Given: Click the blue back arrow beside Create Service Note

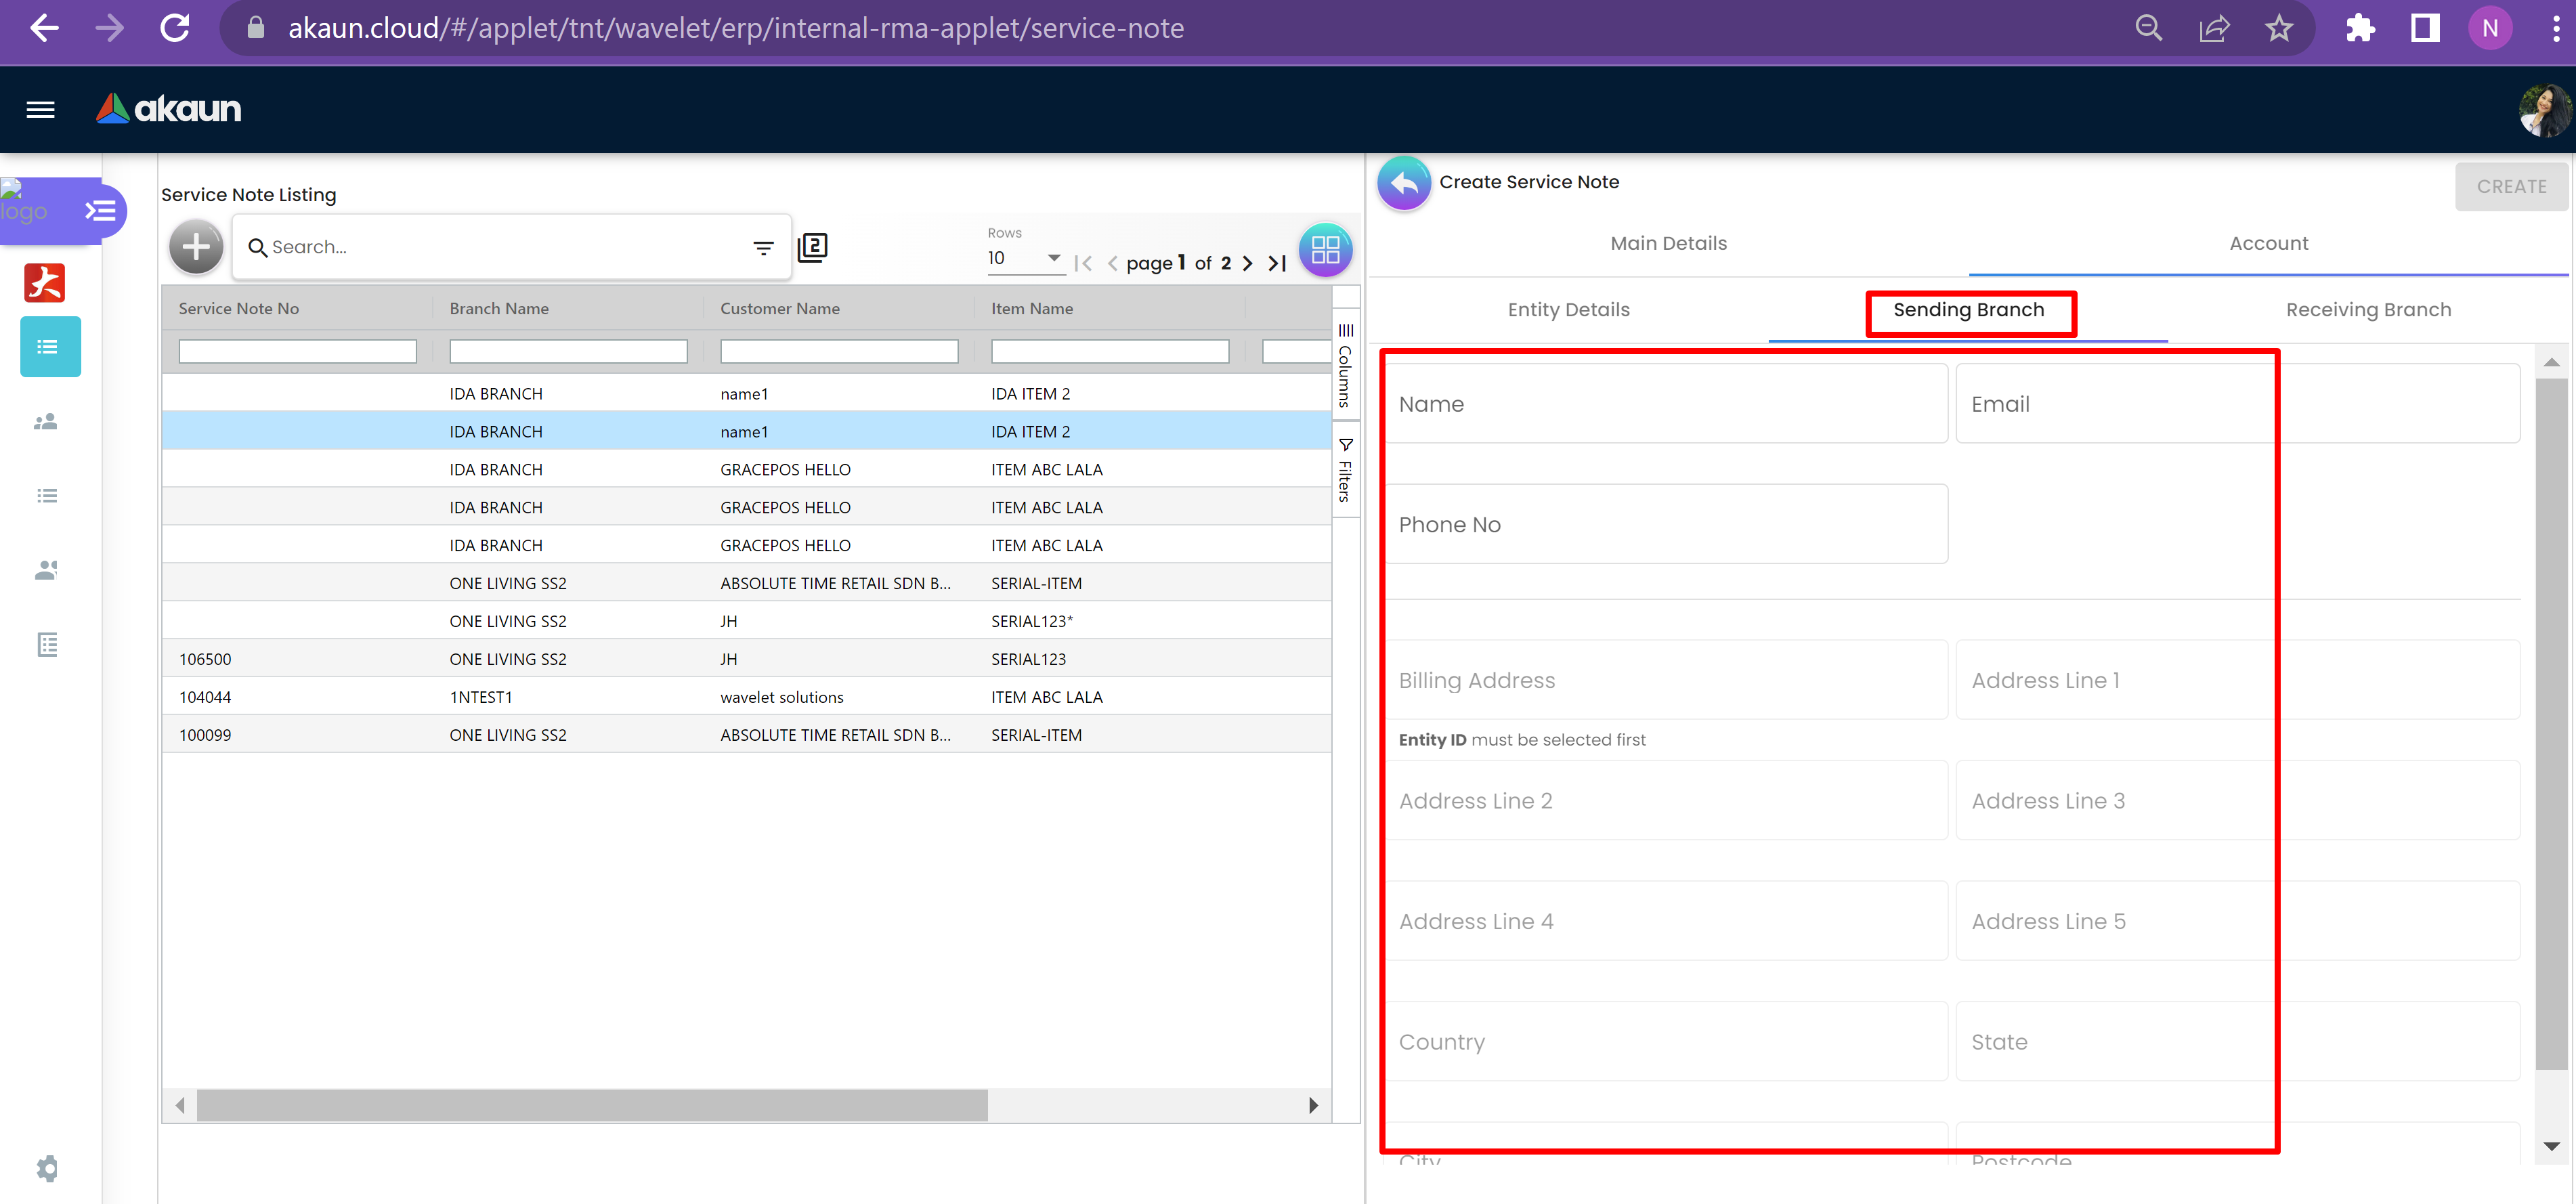Looking at the screenshot, I should coord(1404,183).
